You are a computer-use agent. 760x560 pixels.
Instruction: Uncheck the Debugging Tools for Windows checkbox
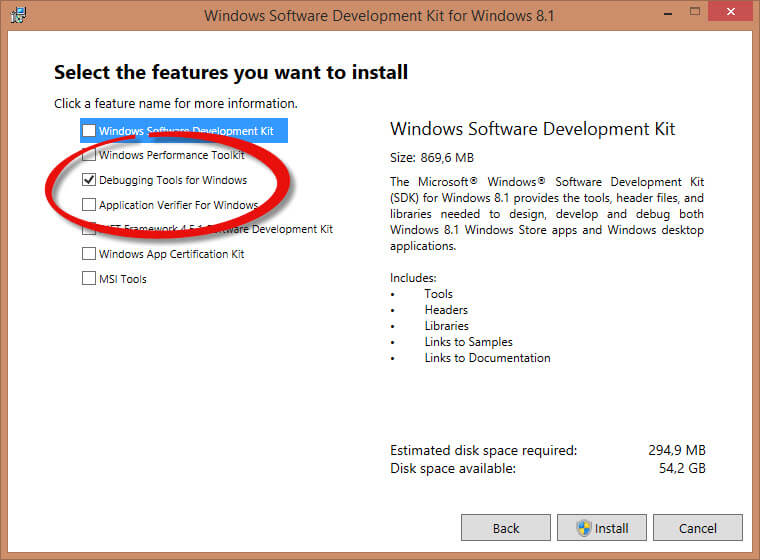click(89, 180)
